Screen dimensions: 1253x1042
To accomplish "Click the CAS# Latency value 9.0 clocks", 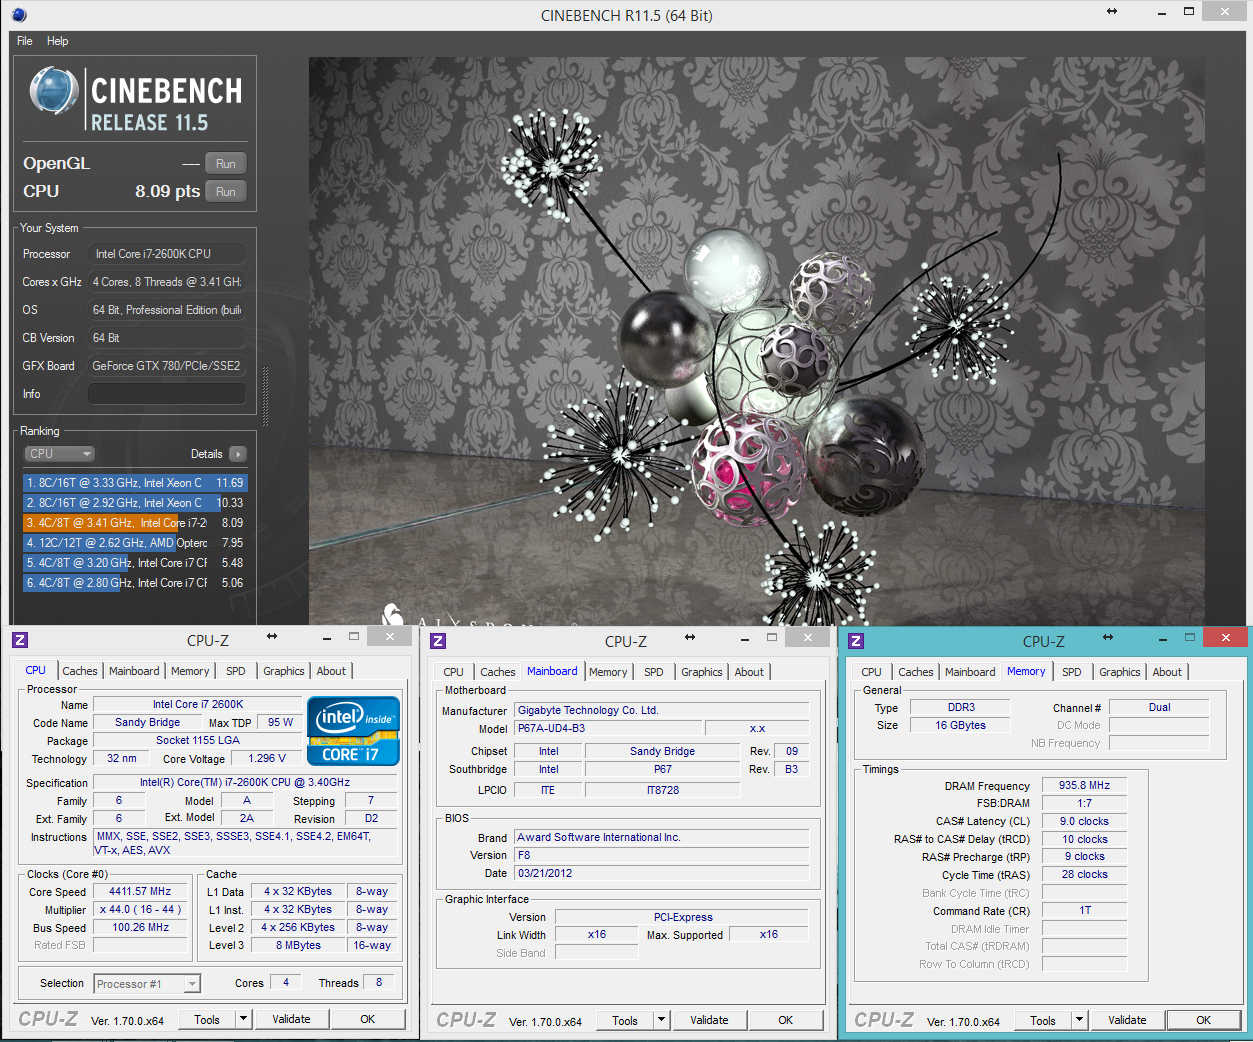I will tap(1085, 821).
